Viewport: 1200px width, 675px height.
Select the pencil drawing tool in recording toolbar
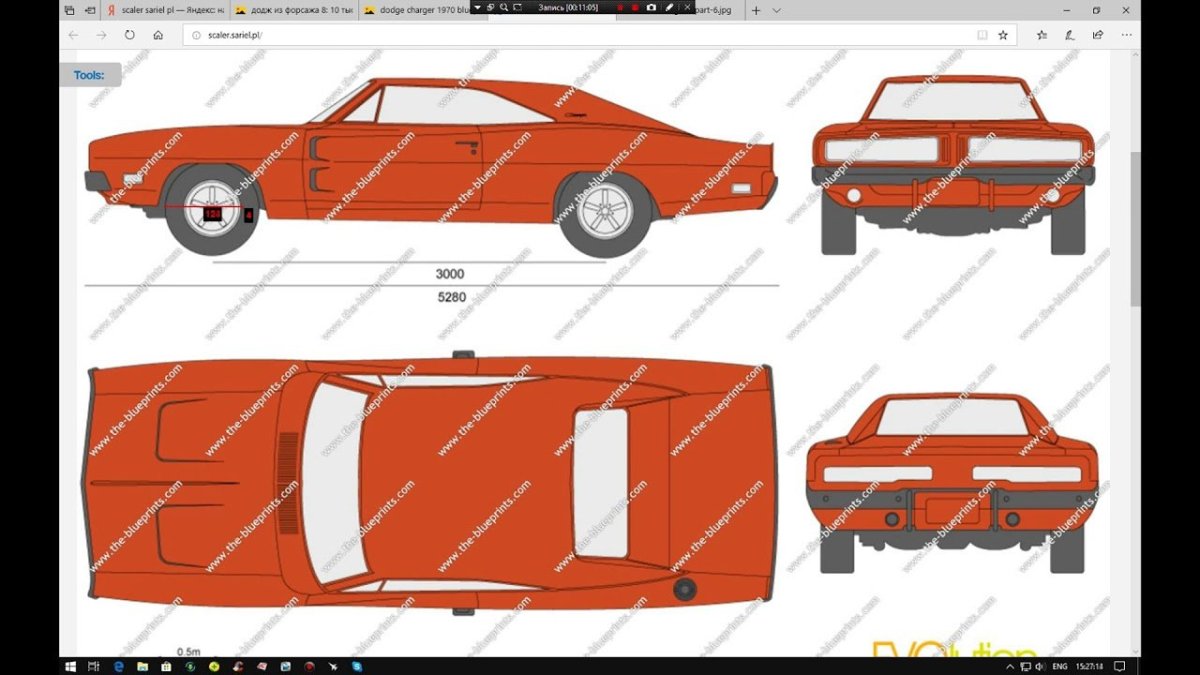point(669,10)
